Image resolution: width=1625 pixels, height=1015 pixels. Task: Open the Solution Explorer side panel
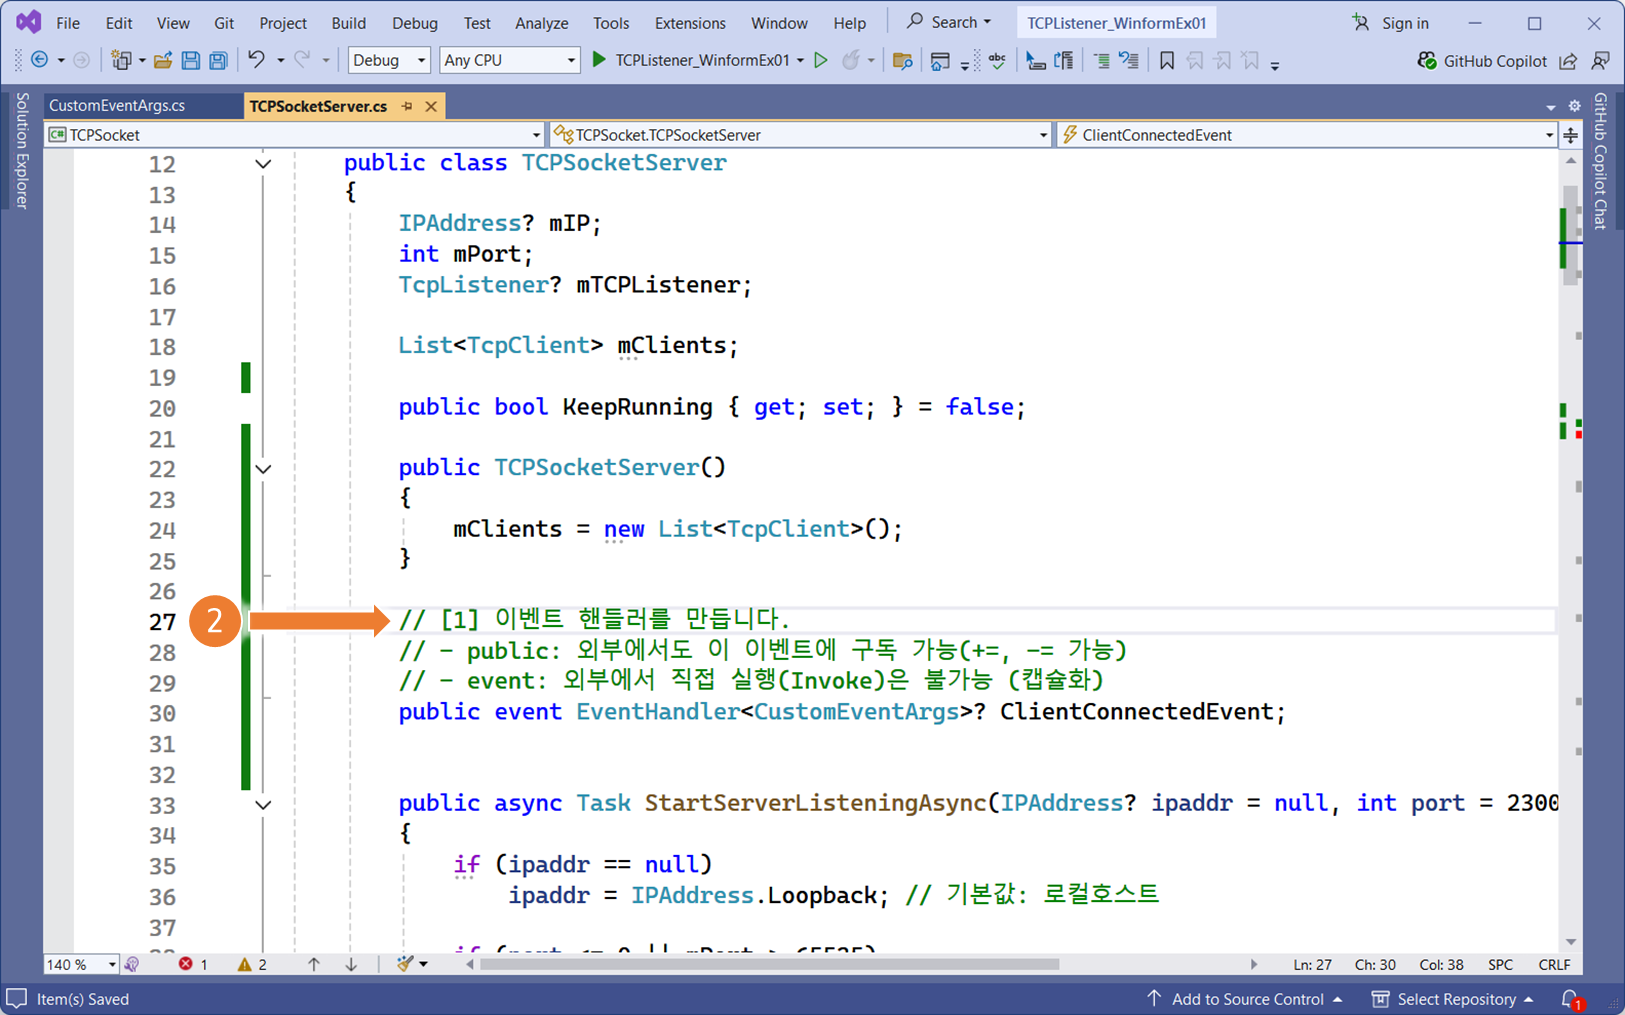coord(21,151)
